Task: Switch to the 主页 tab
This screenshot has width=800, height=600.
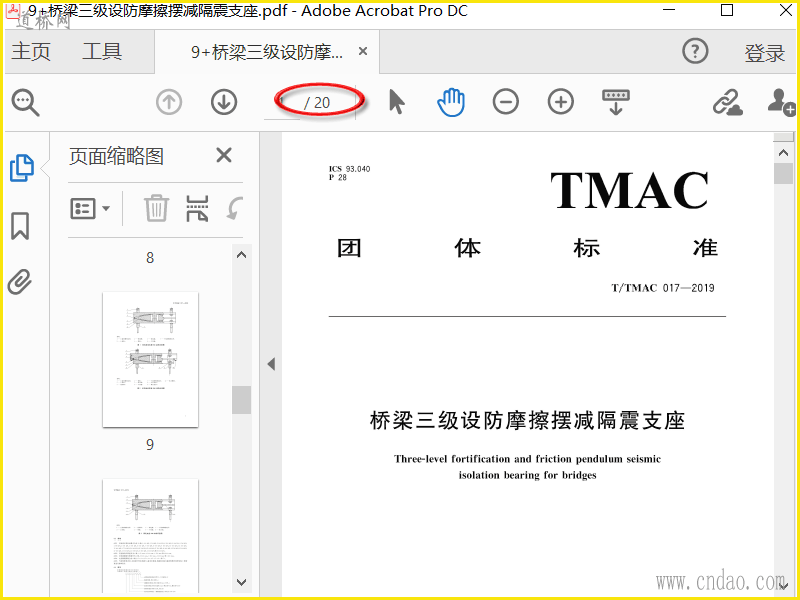Action: (31, 52)
